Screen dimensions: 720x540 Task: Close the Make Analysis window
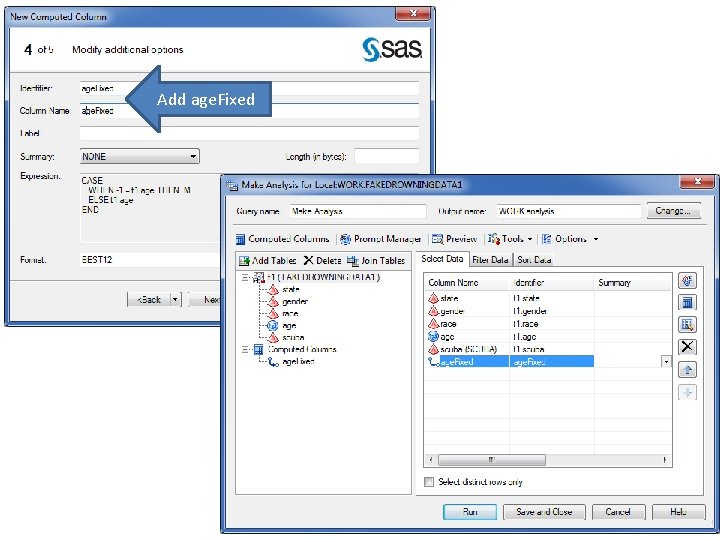pos(697,182)
